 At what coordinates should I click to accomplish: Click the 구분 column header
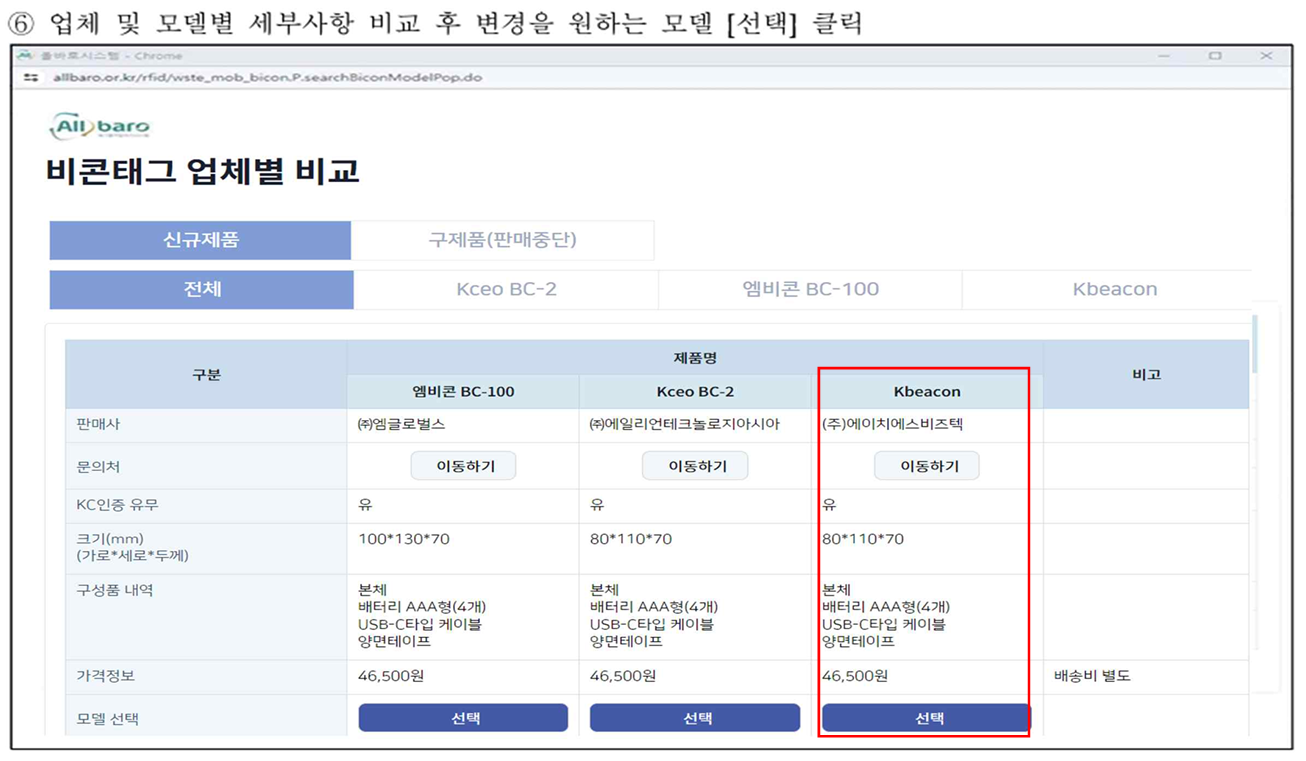coord(206,374)
